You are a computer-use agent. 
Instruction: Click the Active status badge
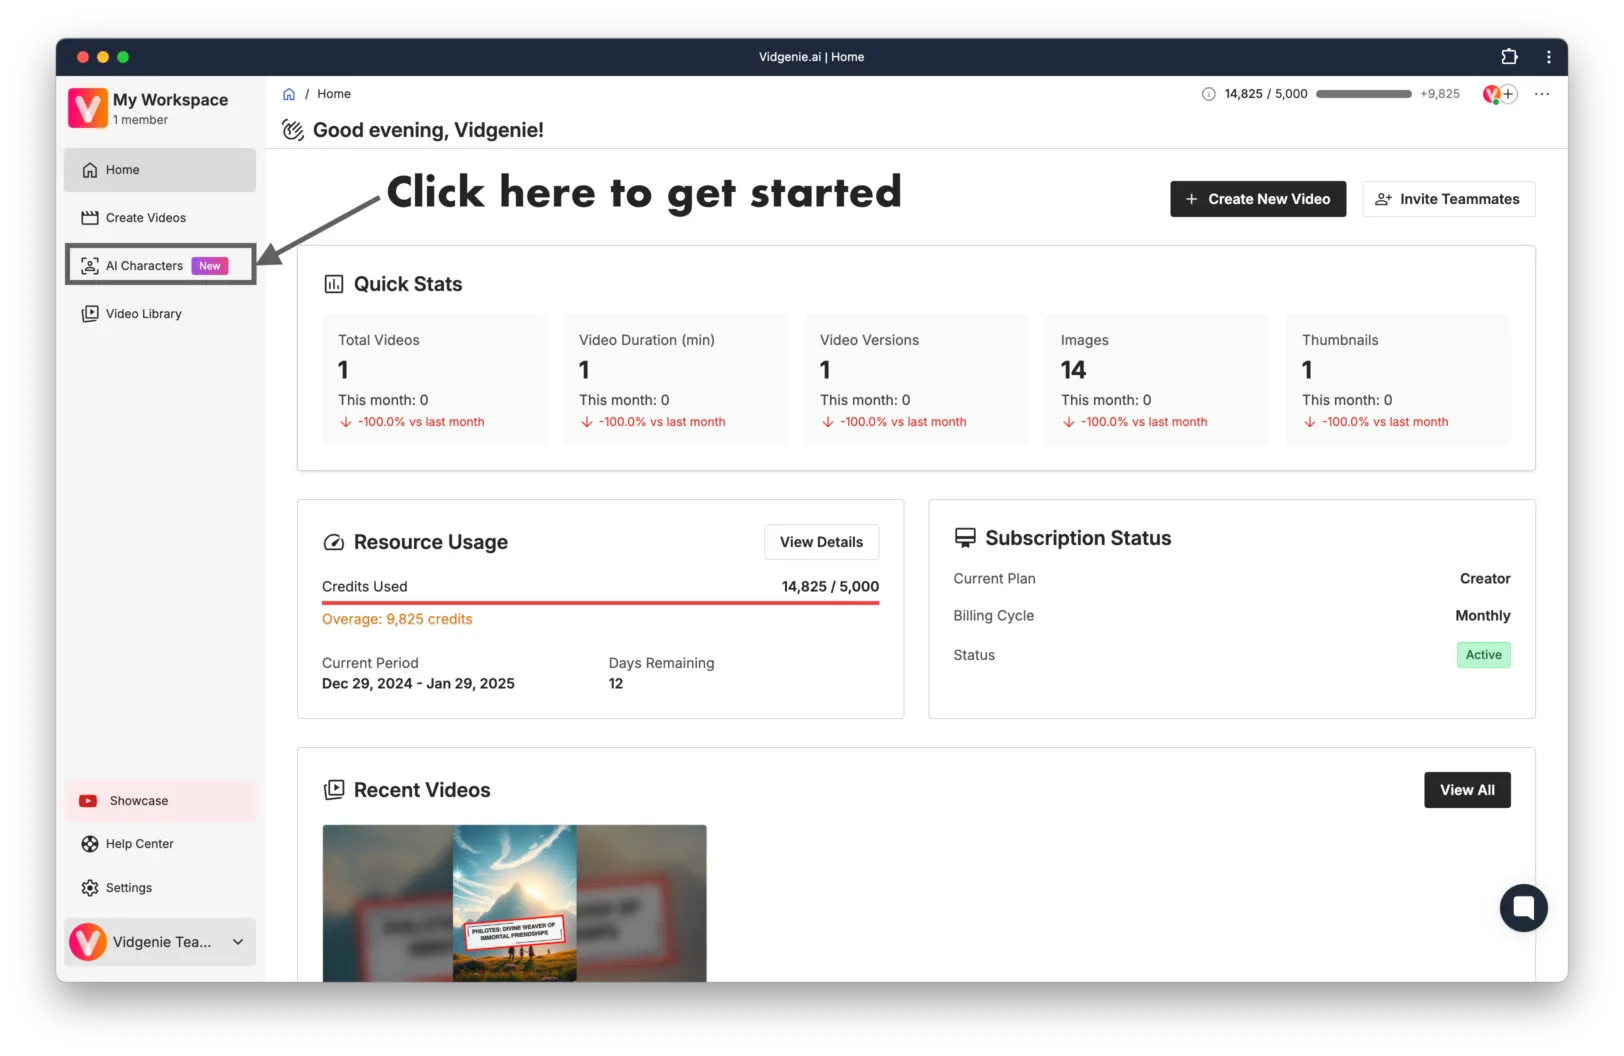coord(1483,655)
